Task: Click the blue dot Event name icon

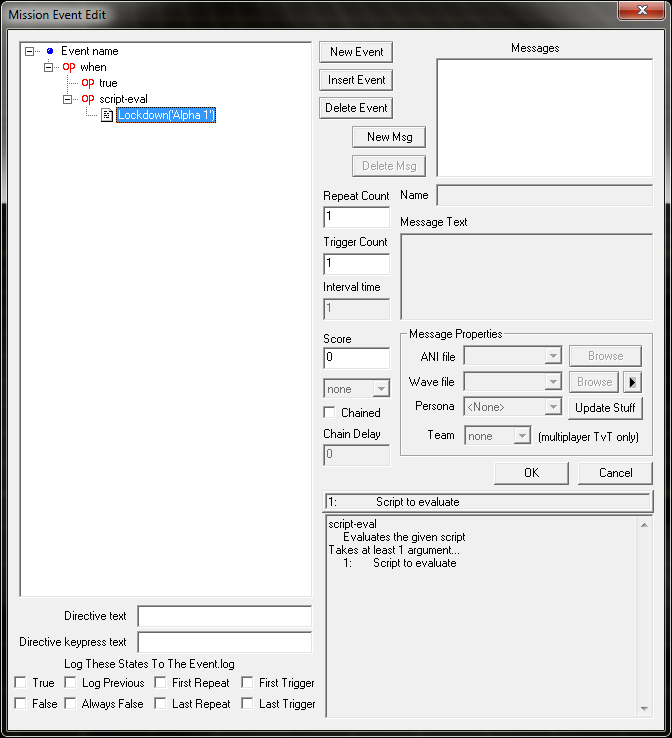Action: coord(49,51)
